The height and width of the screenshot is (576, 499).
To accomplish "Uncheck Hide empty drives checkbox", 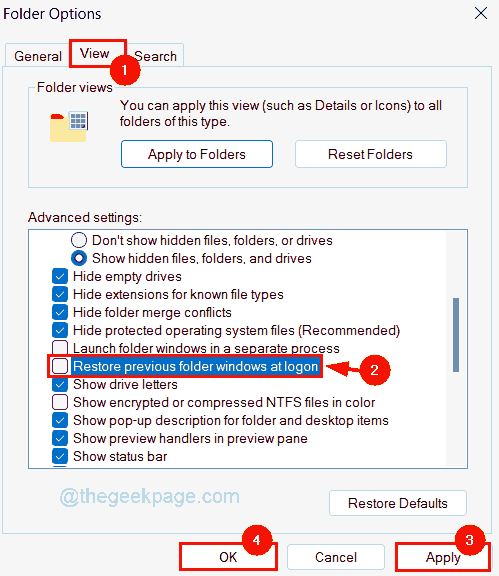I will click(x=60, y=276).
